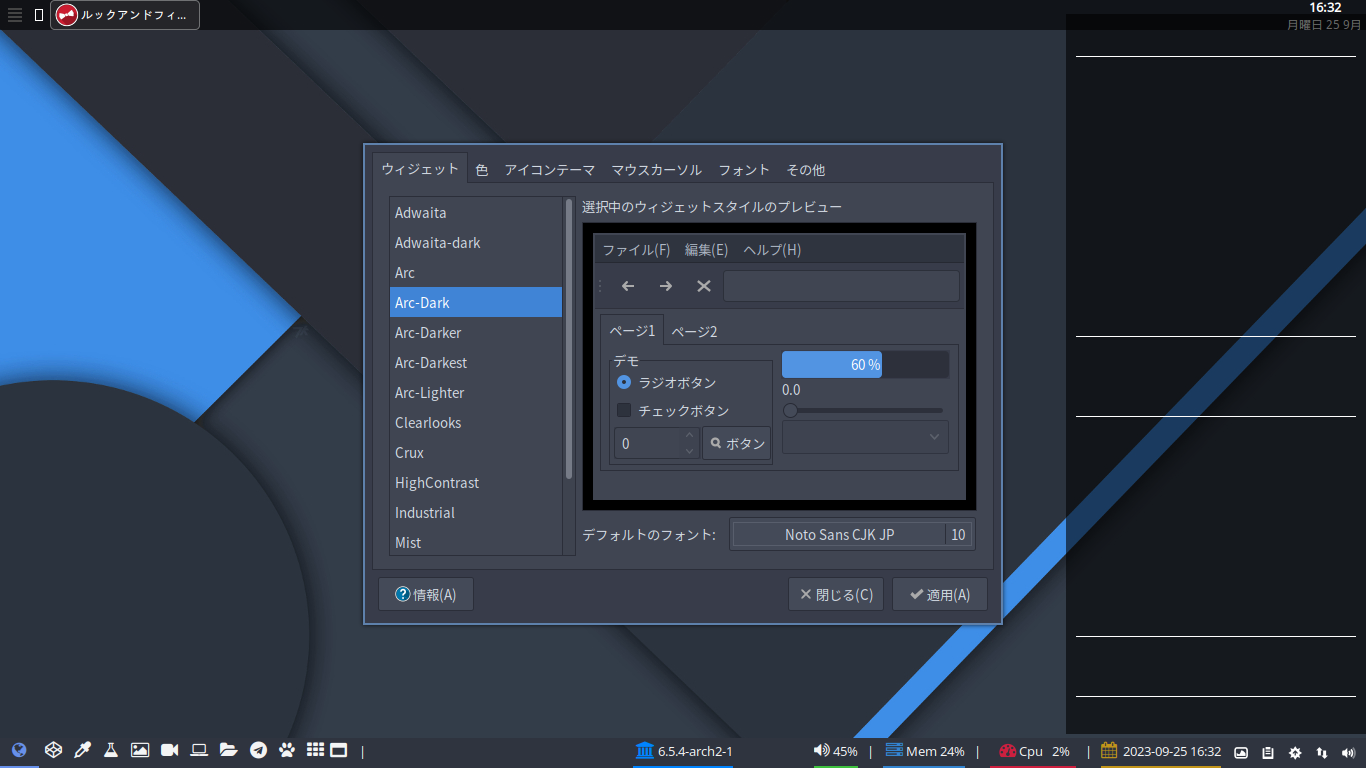Select the Arc-Darkest theme
The width and height of the screenshot is (1366, 768).
(476, 362)
